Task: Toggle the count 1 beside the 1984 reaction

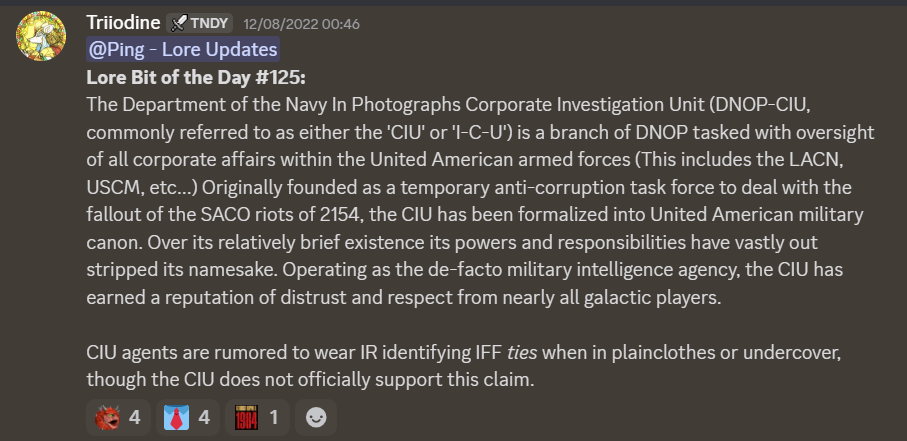Action: pyautogui.click(x=273, y=418)
